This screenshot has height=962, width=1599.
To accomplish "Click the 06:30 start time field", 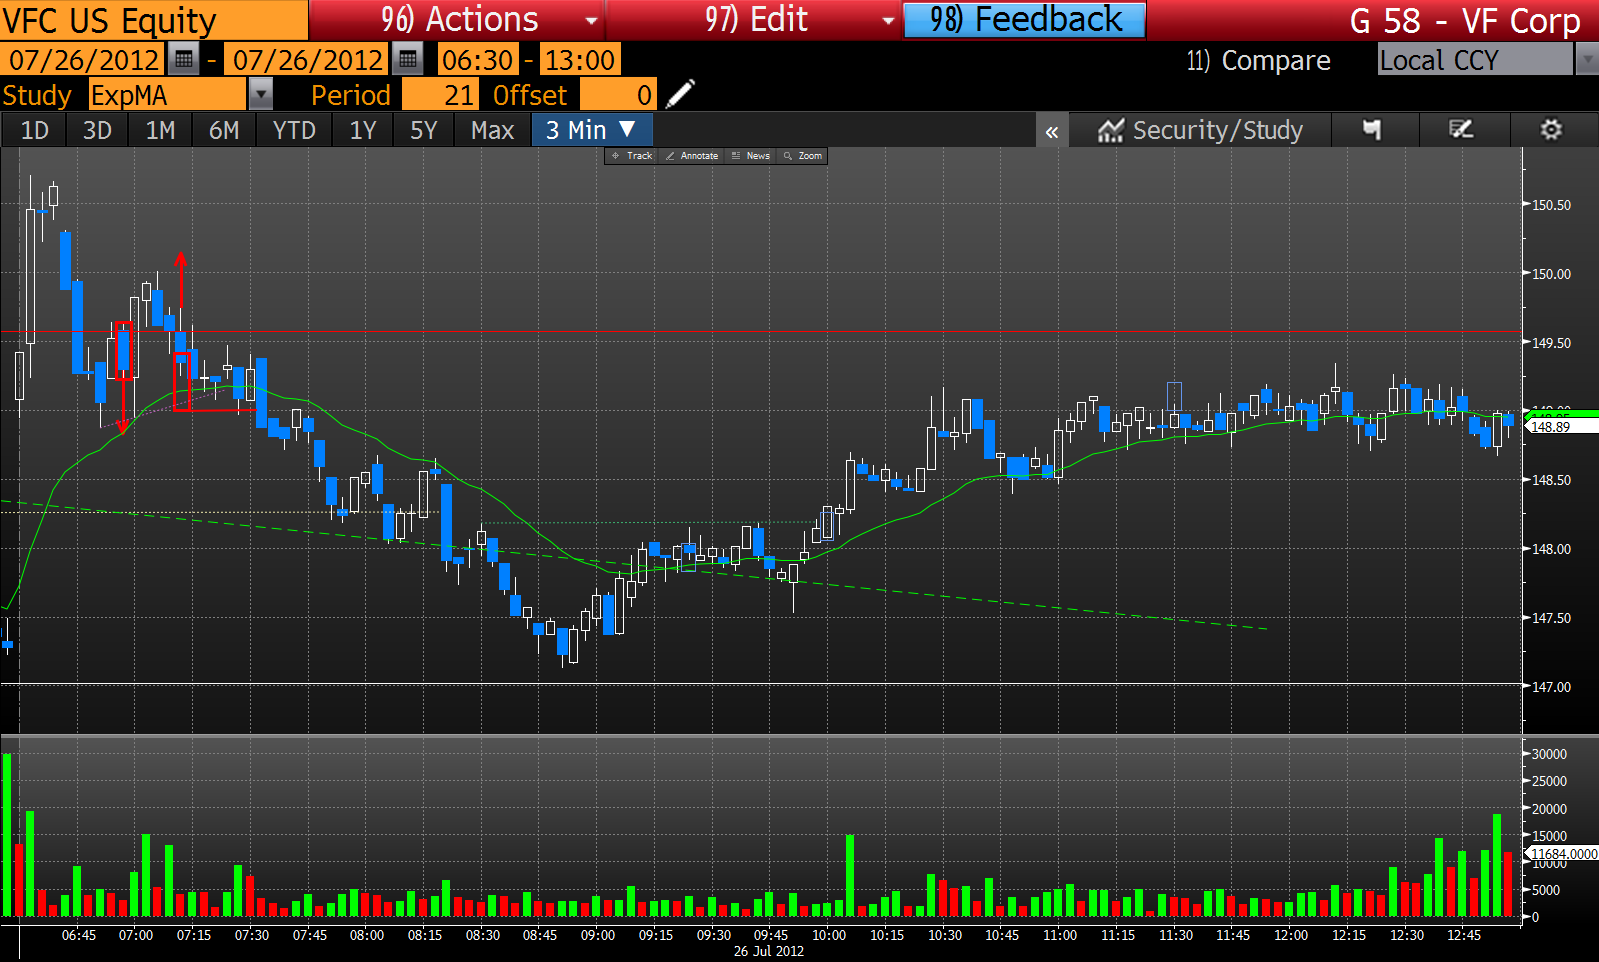I will click(x=478, y=60).
